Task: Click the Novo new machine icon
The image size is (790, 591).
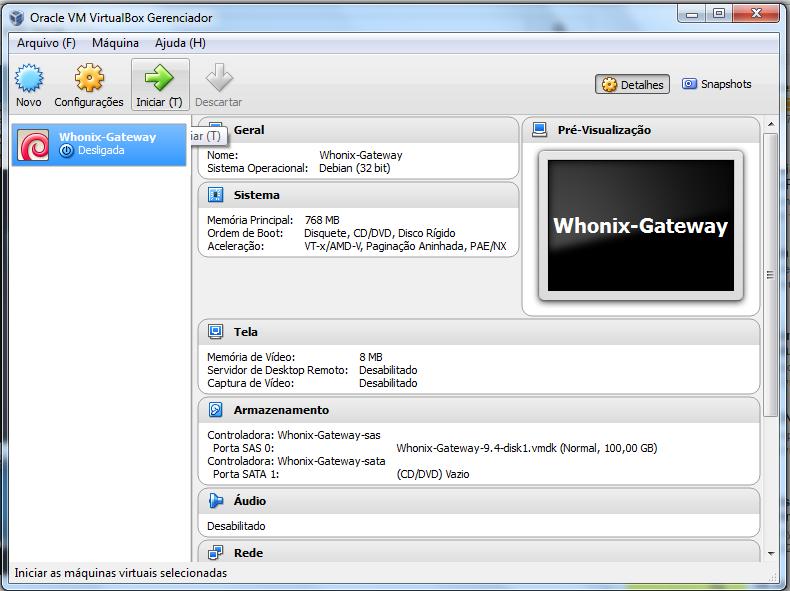Action: click(x=29, y=78)
